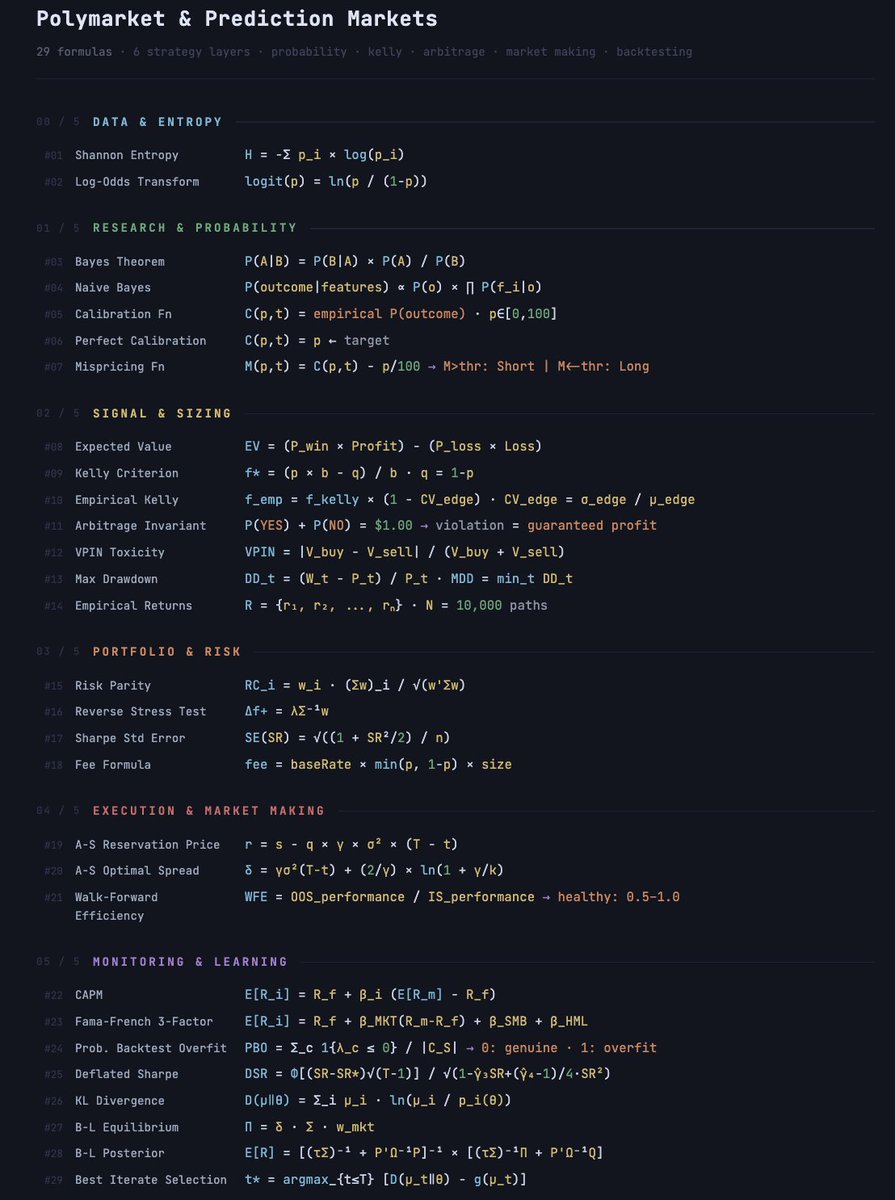Click the "Shannon Entropy" row label
895x1200 pixels.
(127, 155)
